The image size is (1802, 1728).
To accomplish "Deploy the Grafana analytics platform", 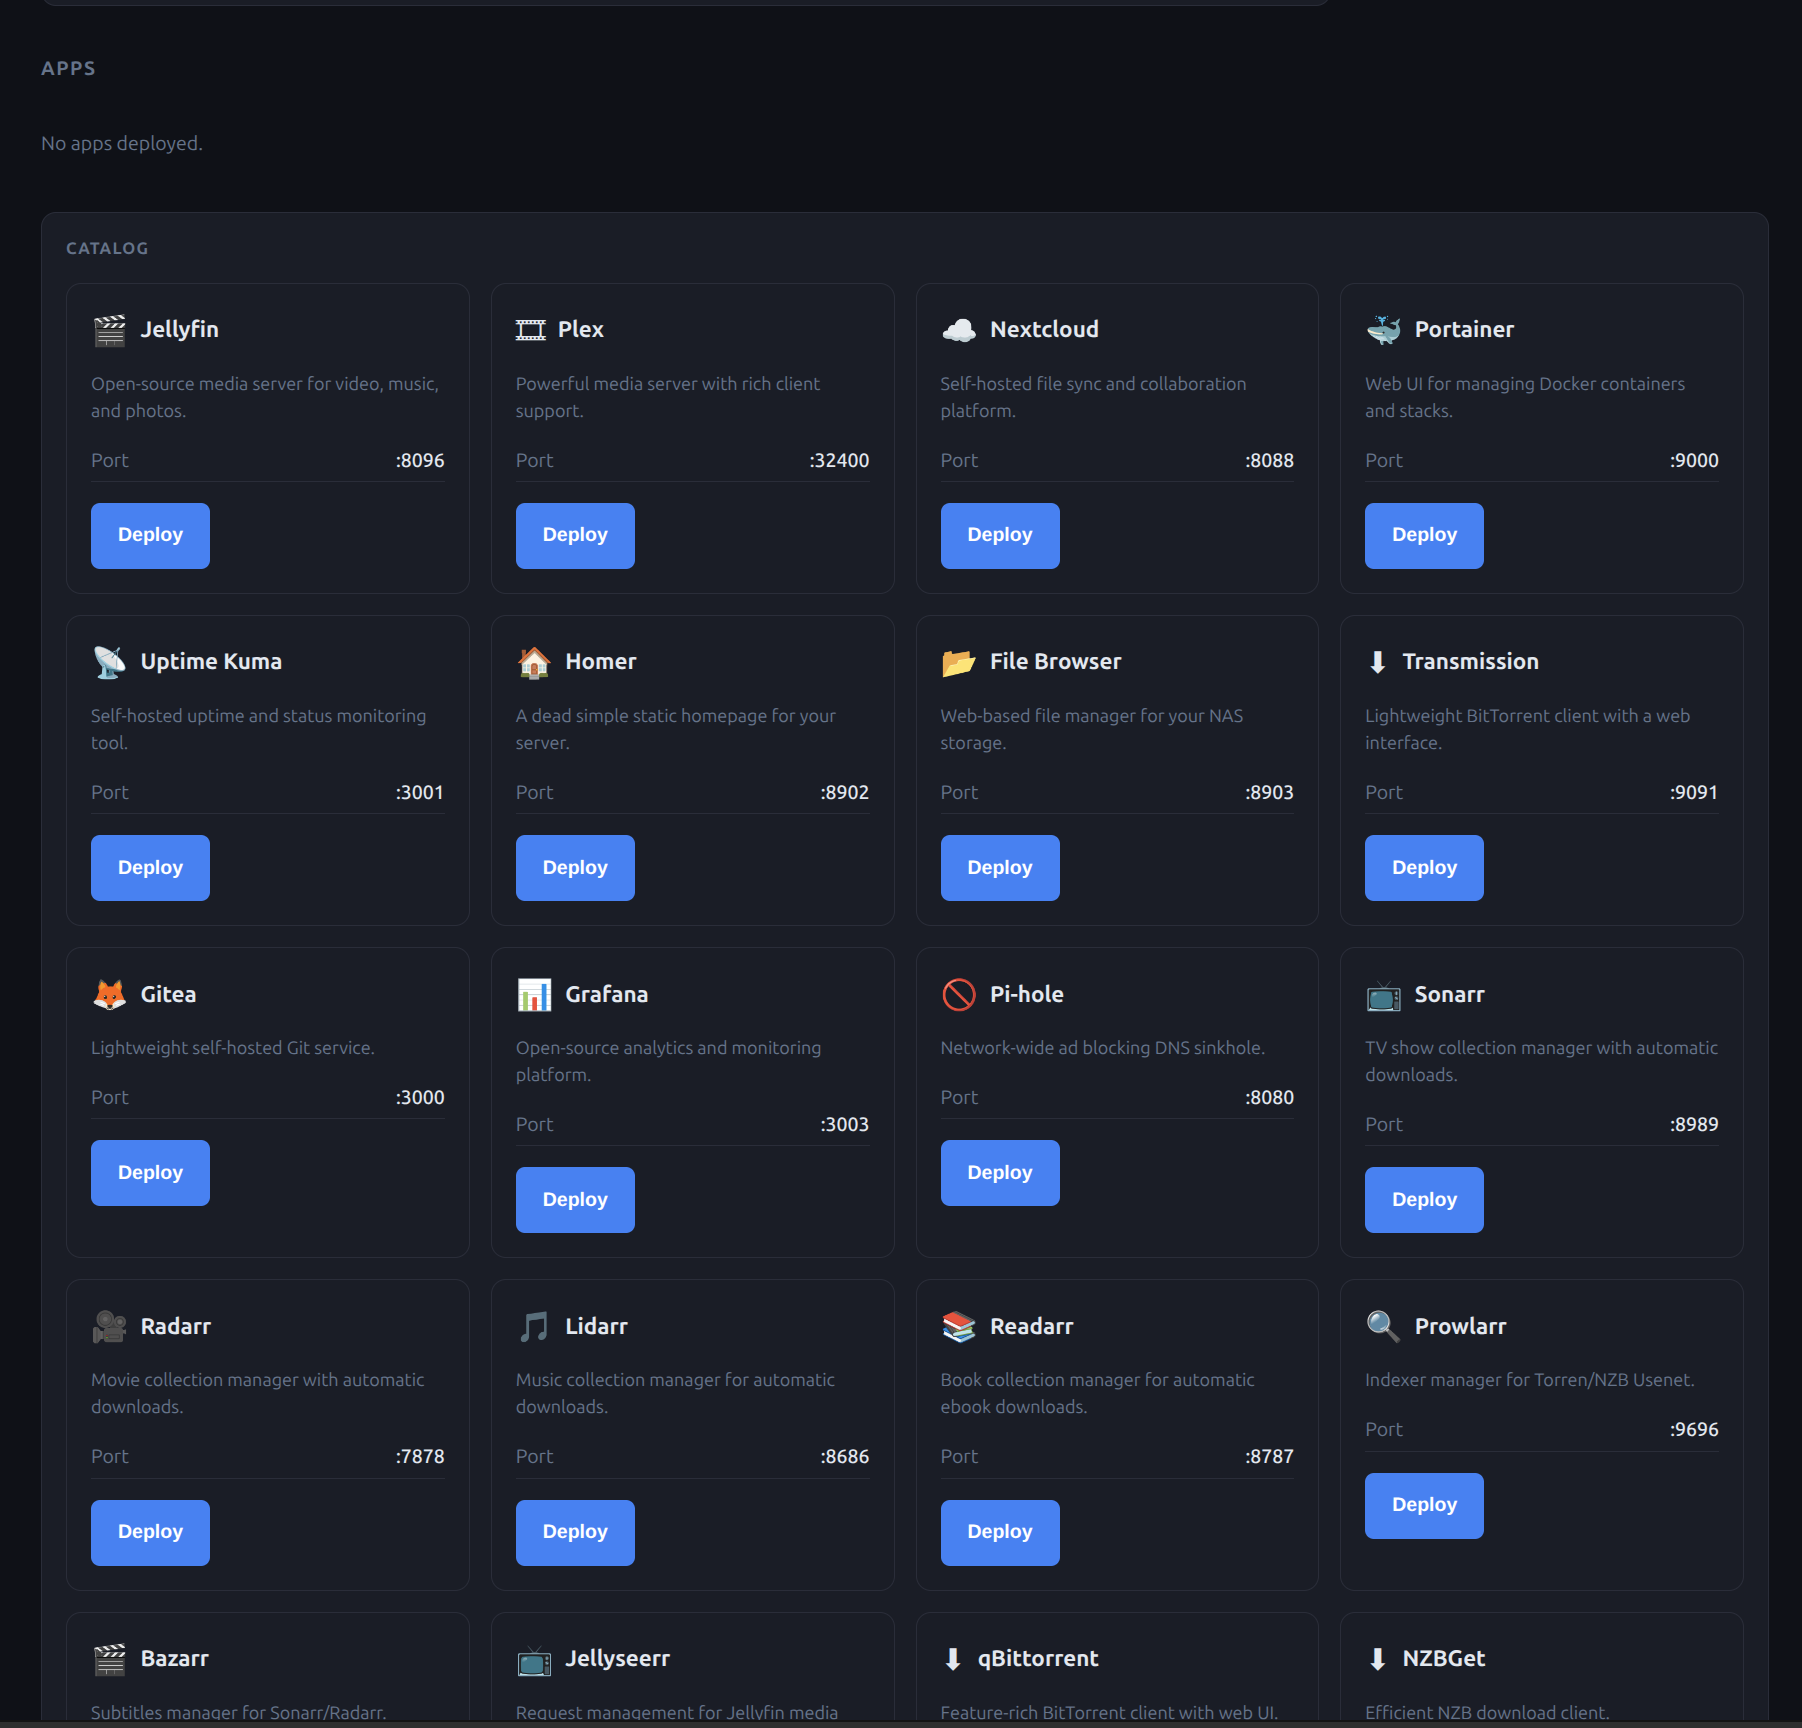I will [575, 1200].
